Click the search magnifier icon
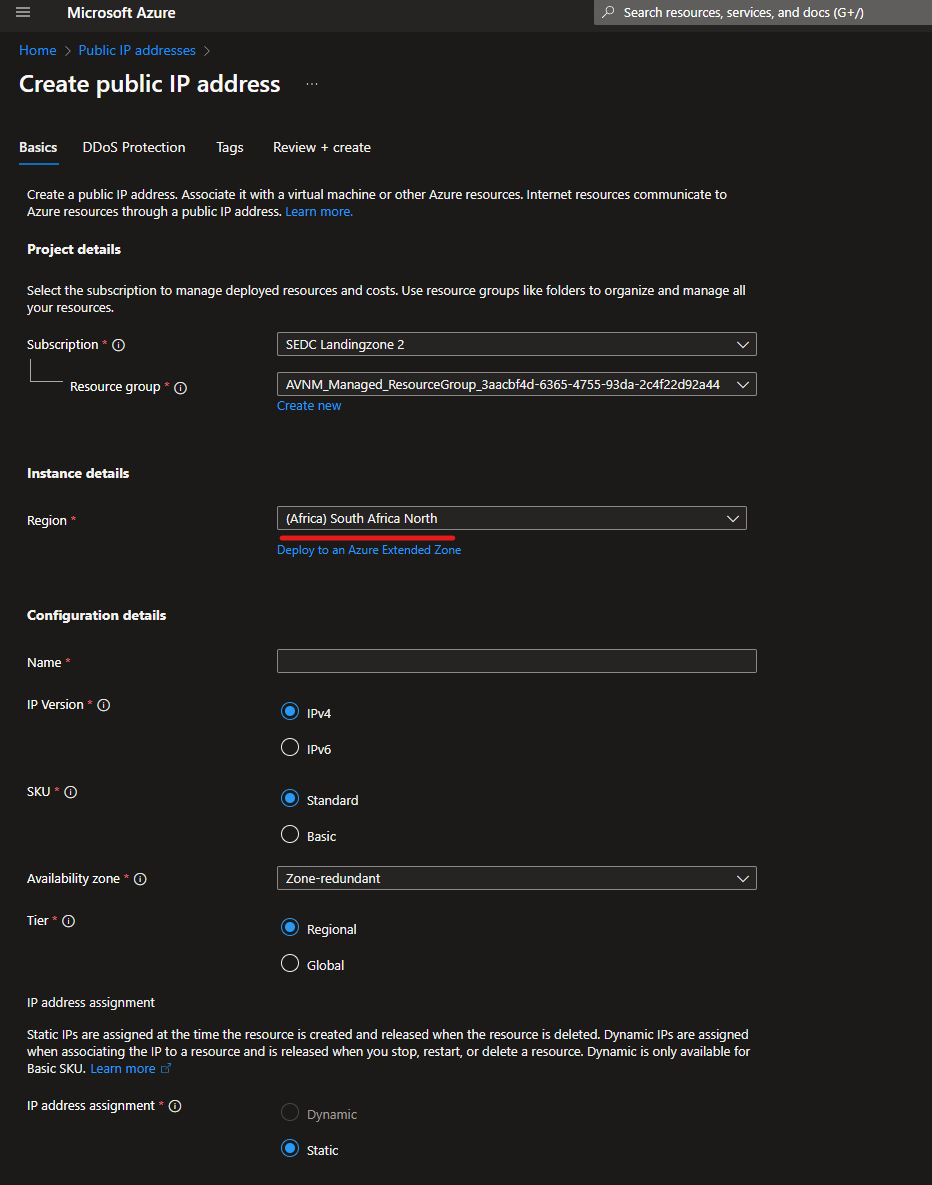932x1185 pixels. pyautogui.click(x=608, y=12)
